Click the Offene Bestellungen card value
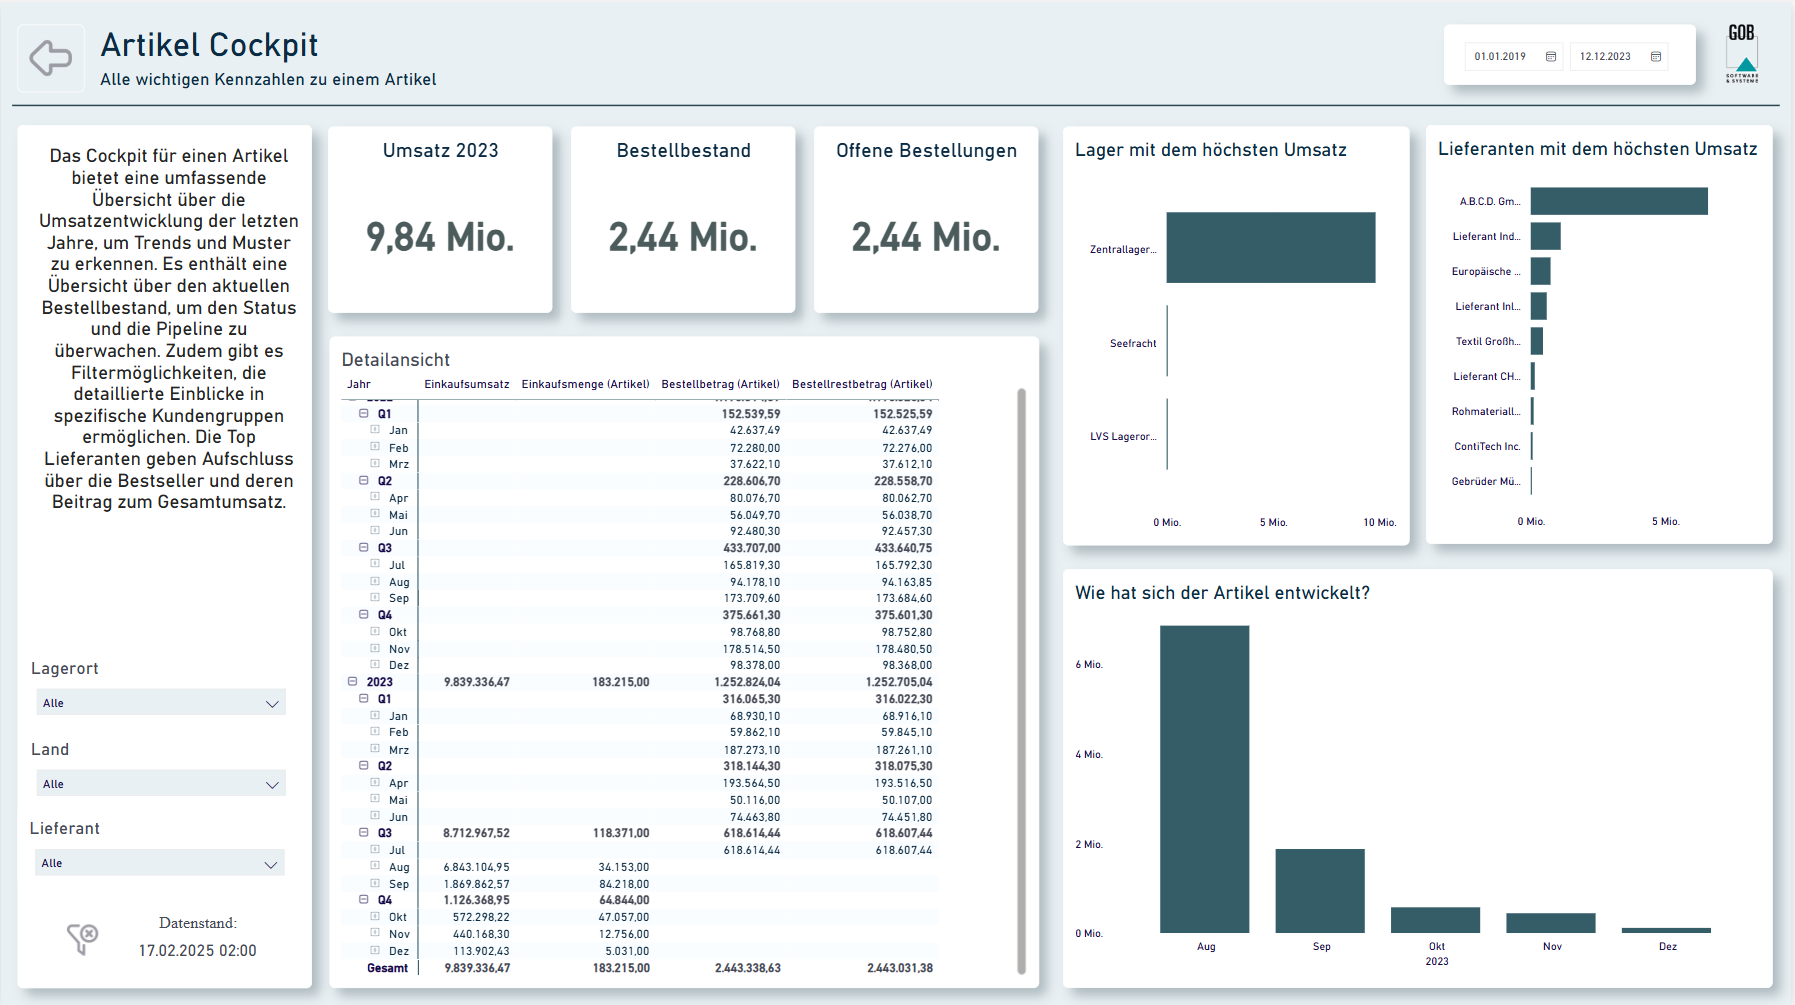The height and width of the screenshot is (1005, 1795). coord(926,237)
